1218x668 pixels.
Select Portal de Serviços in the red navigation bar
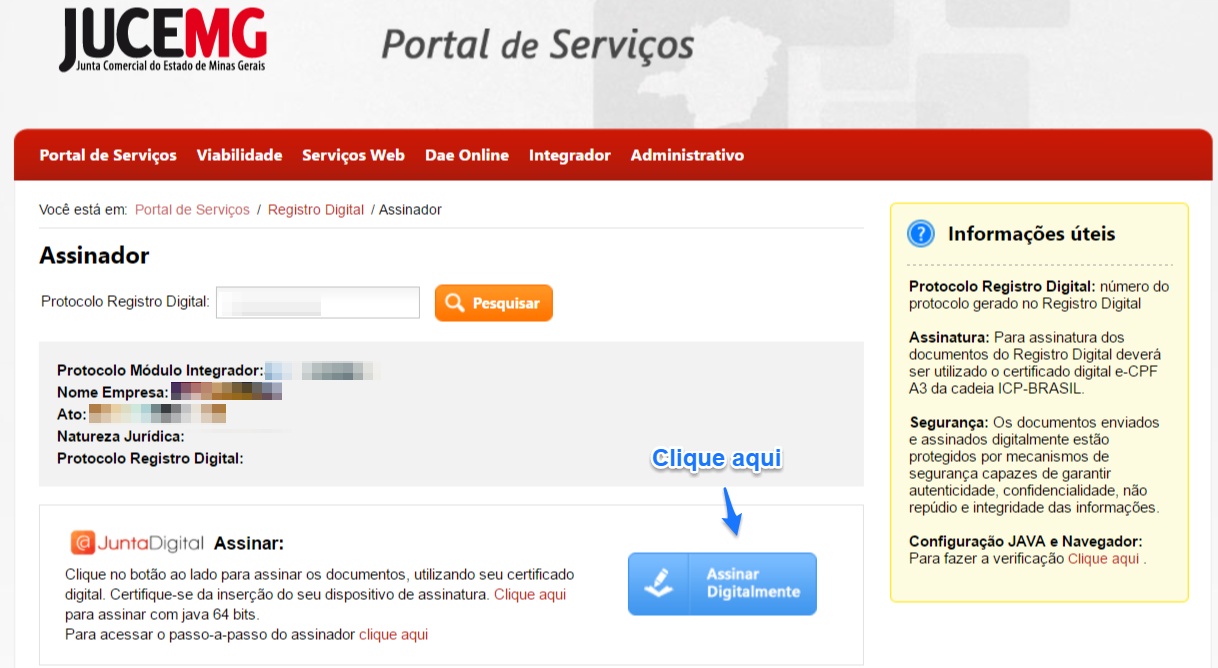coord(107,155)
